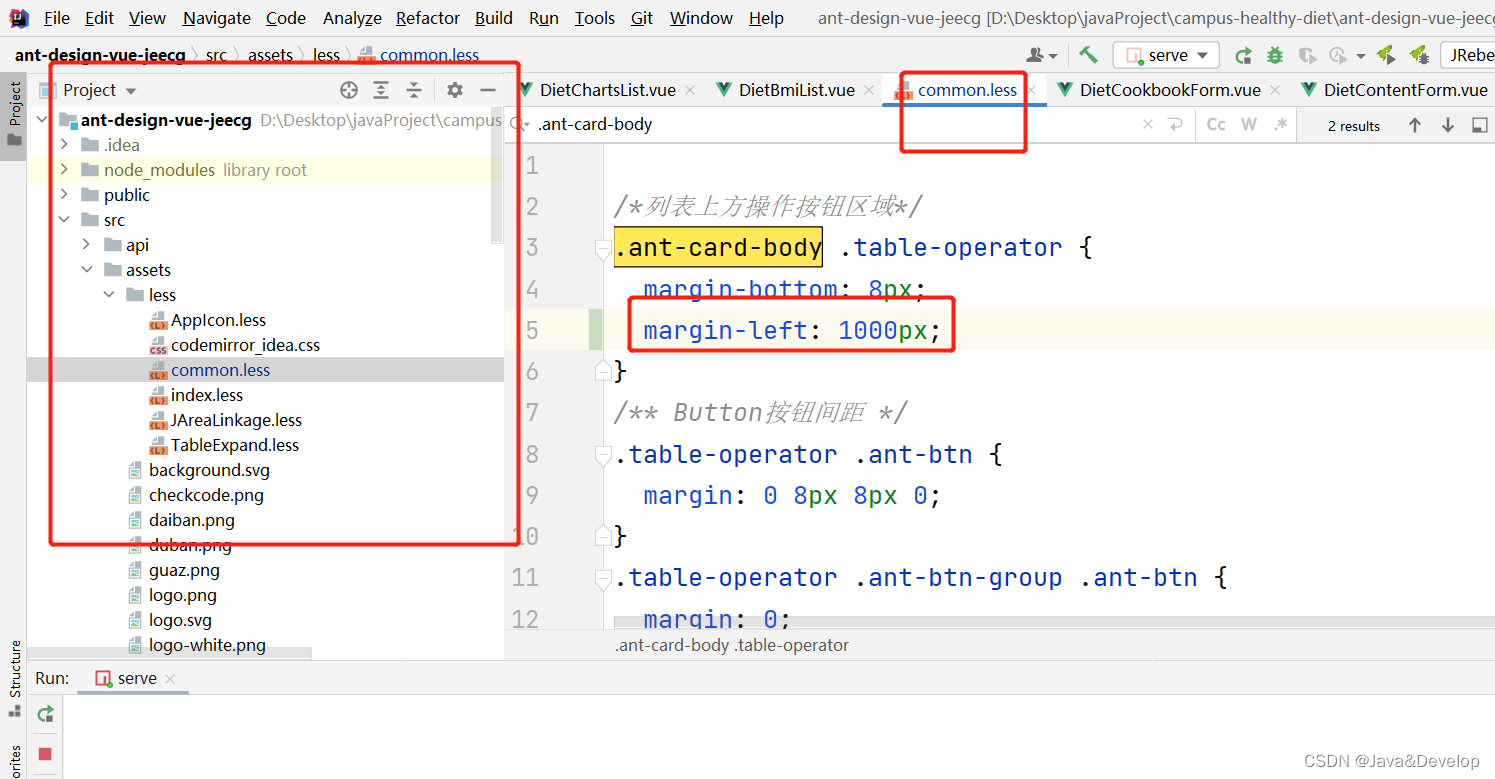
Task: Collapse the less folder
Action: pyautogui.click(x=108, y=295)
